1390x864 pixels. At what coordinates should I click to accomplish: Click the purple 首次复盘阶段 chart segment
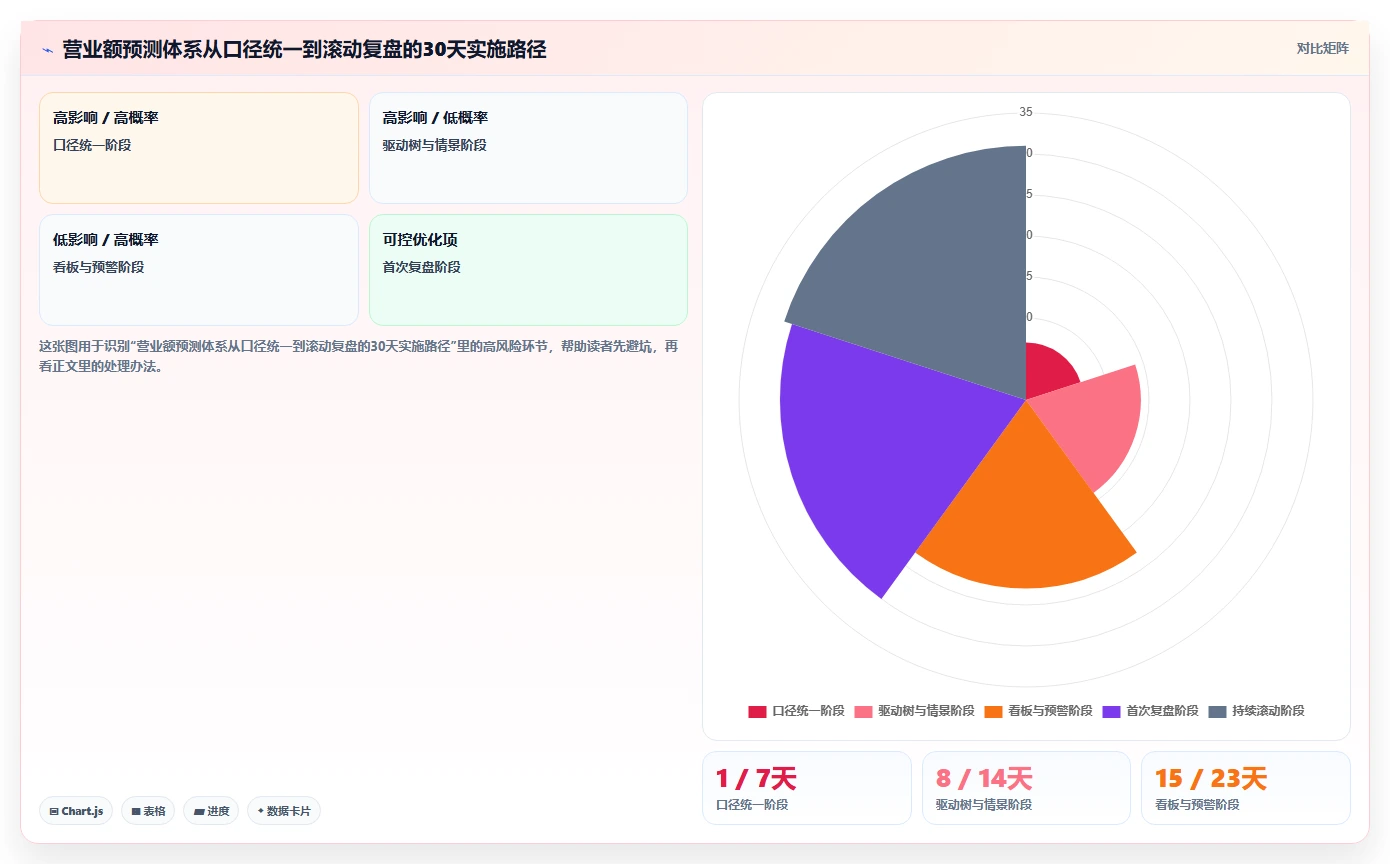coord(880,450)
